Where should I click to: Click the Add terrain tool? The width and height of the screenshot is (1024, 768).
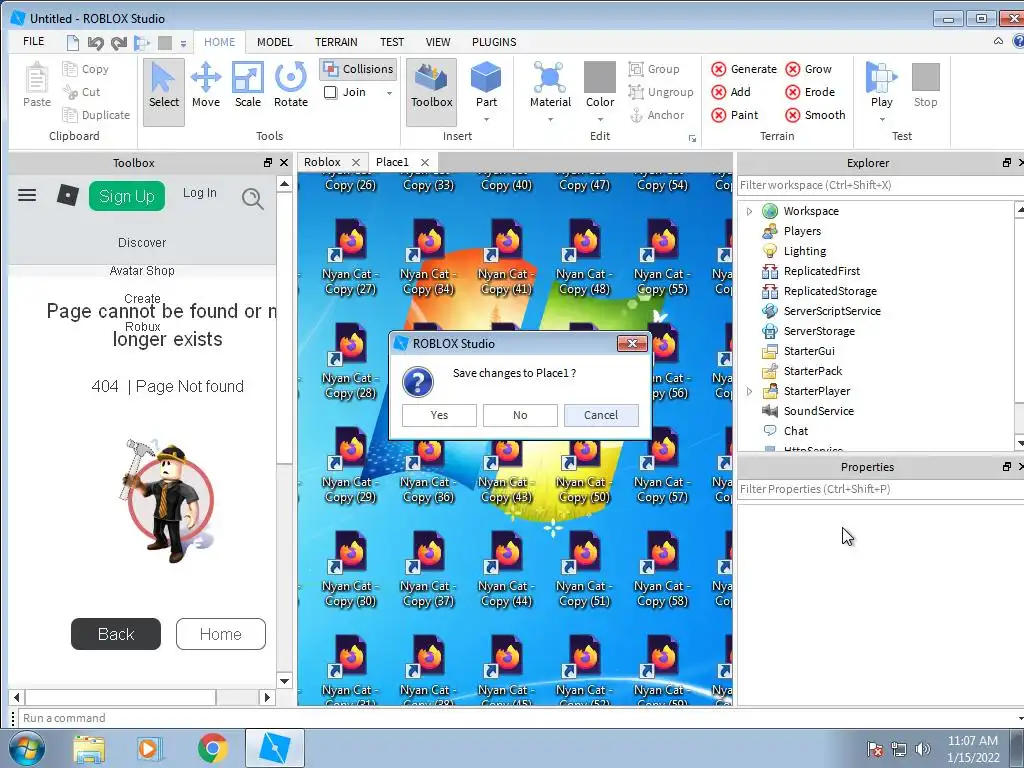pos(731,92)
